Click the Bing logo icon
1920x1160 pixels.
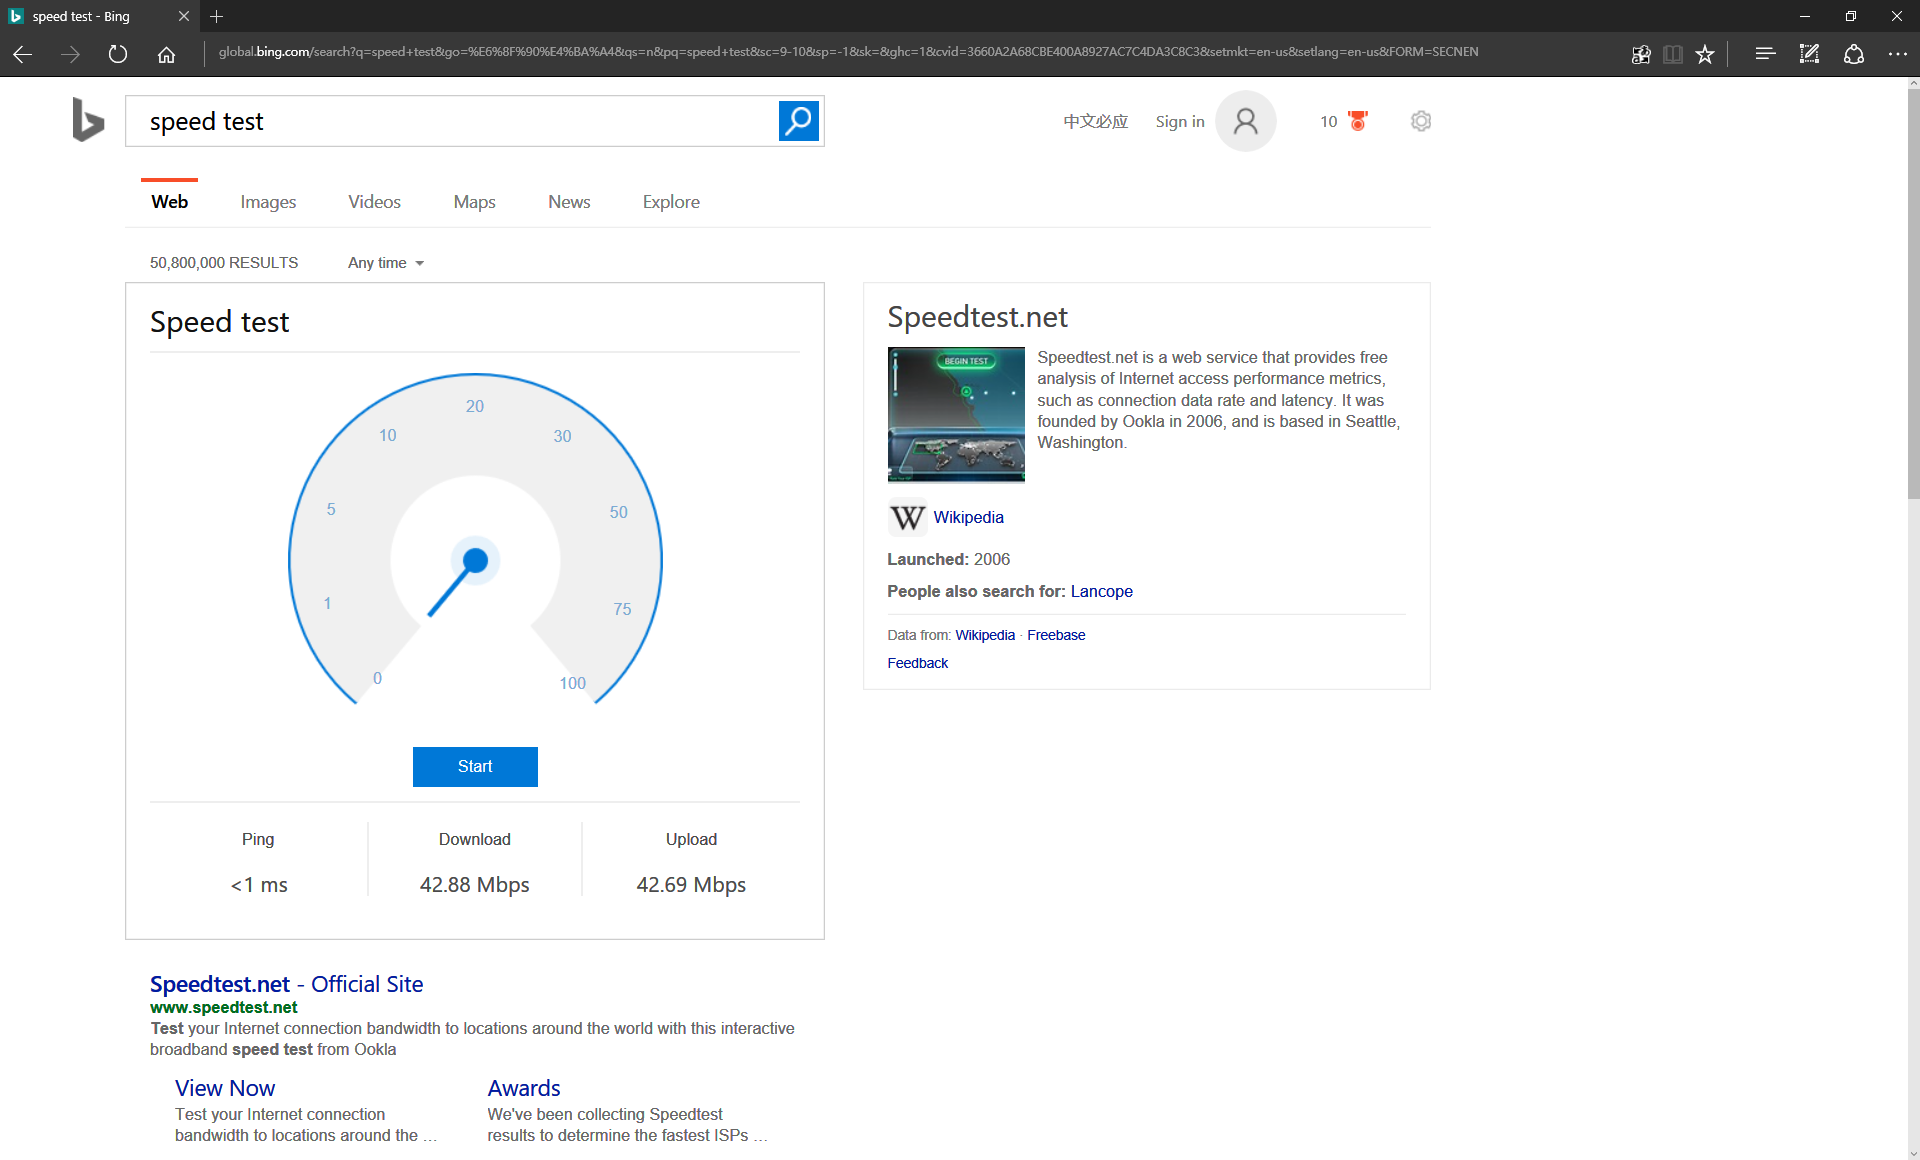88,120
